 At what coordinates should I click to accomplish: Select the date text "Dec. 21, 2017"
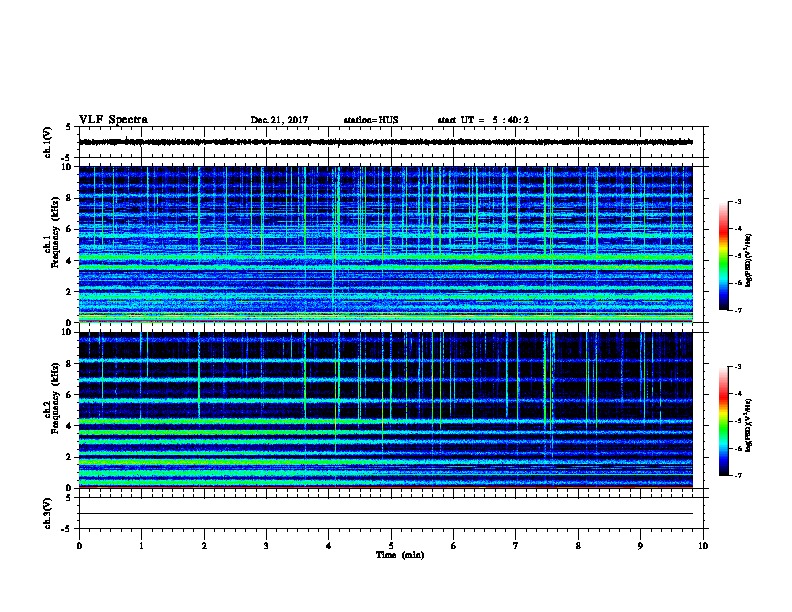[x=279, y=120]
